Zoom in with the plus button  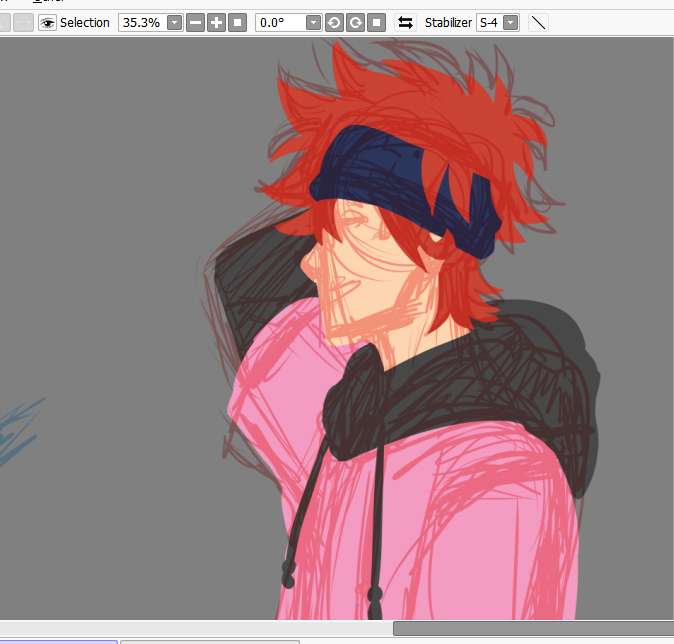pos(217,23)
